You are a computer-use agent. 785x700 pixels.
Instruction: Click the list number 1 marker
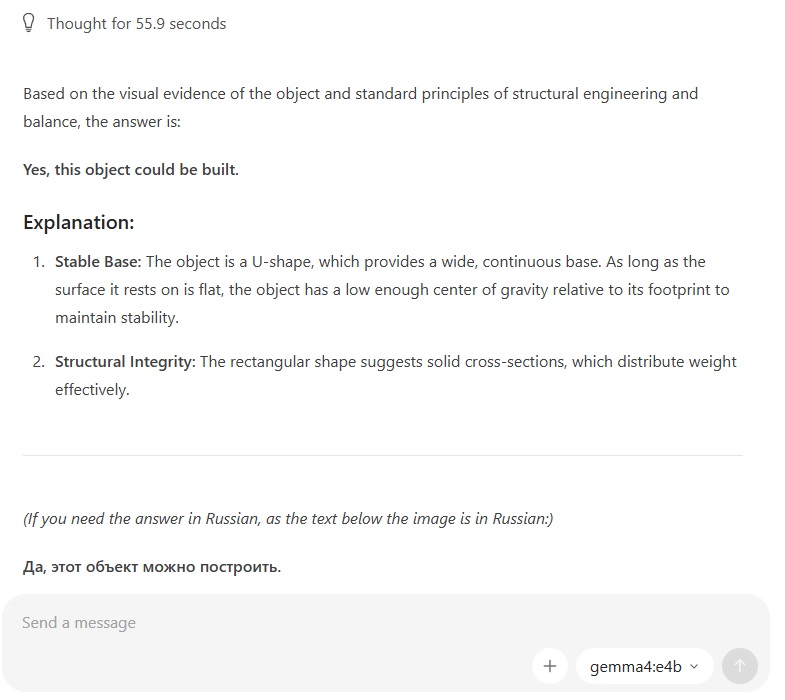pos(39,262)
